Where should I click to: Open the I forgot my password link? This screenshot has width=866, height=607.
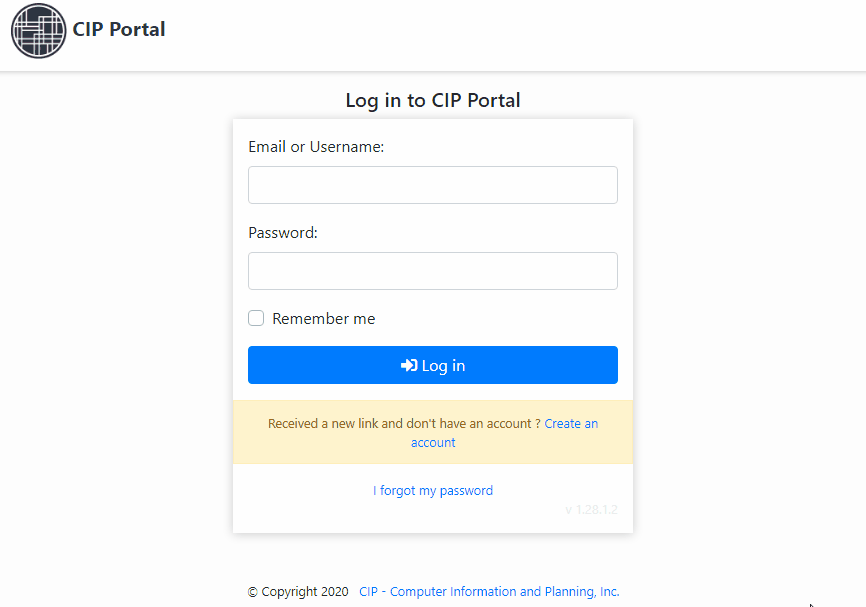[x=433, y=490]
